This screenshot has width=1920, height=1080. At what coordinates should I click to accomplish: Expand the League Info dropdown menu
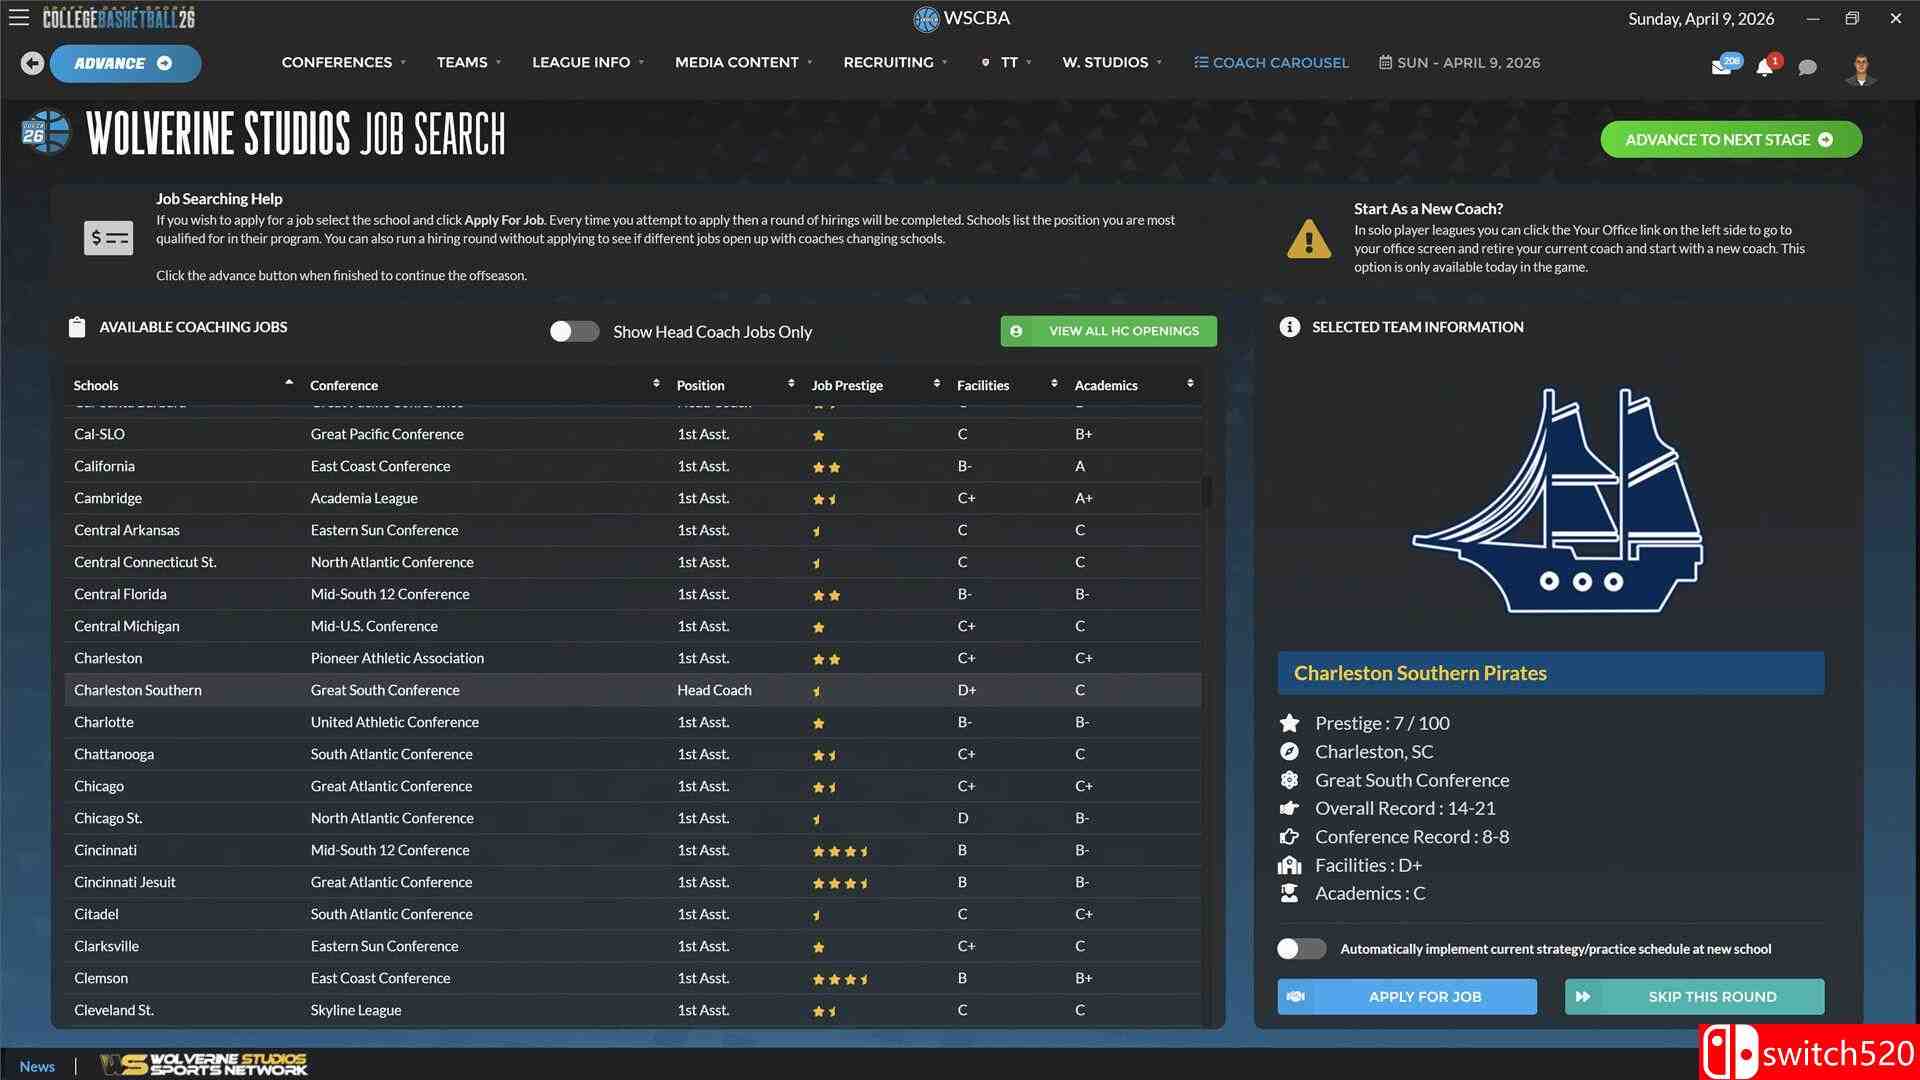point(587,62)
